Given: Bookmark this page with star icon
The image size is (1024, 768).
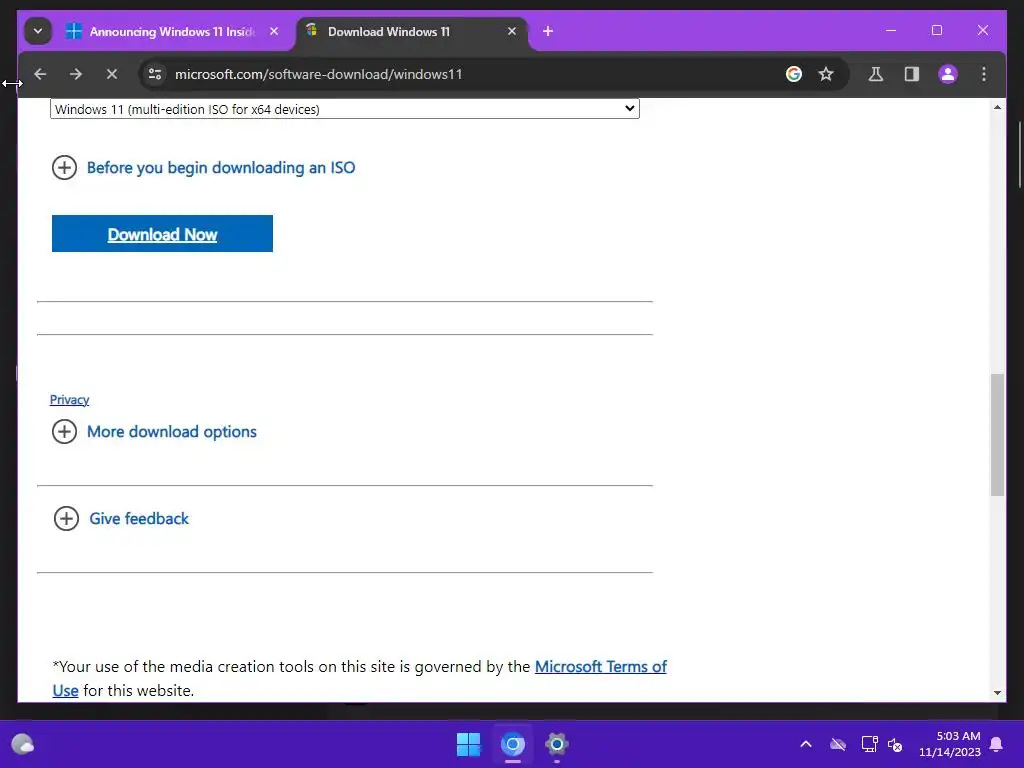Looking at the screenshot, I should 825,74.
